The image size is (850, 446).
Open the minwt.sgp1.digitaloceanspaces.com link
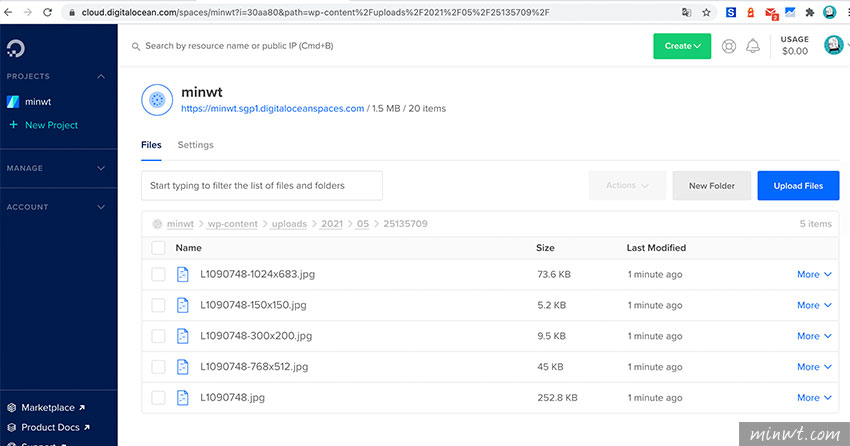273,108
